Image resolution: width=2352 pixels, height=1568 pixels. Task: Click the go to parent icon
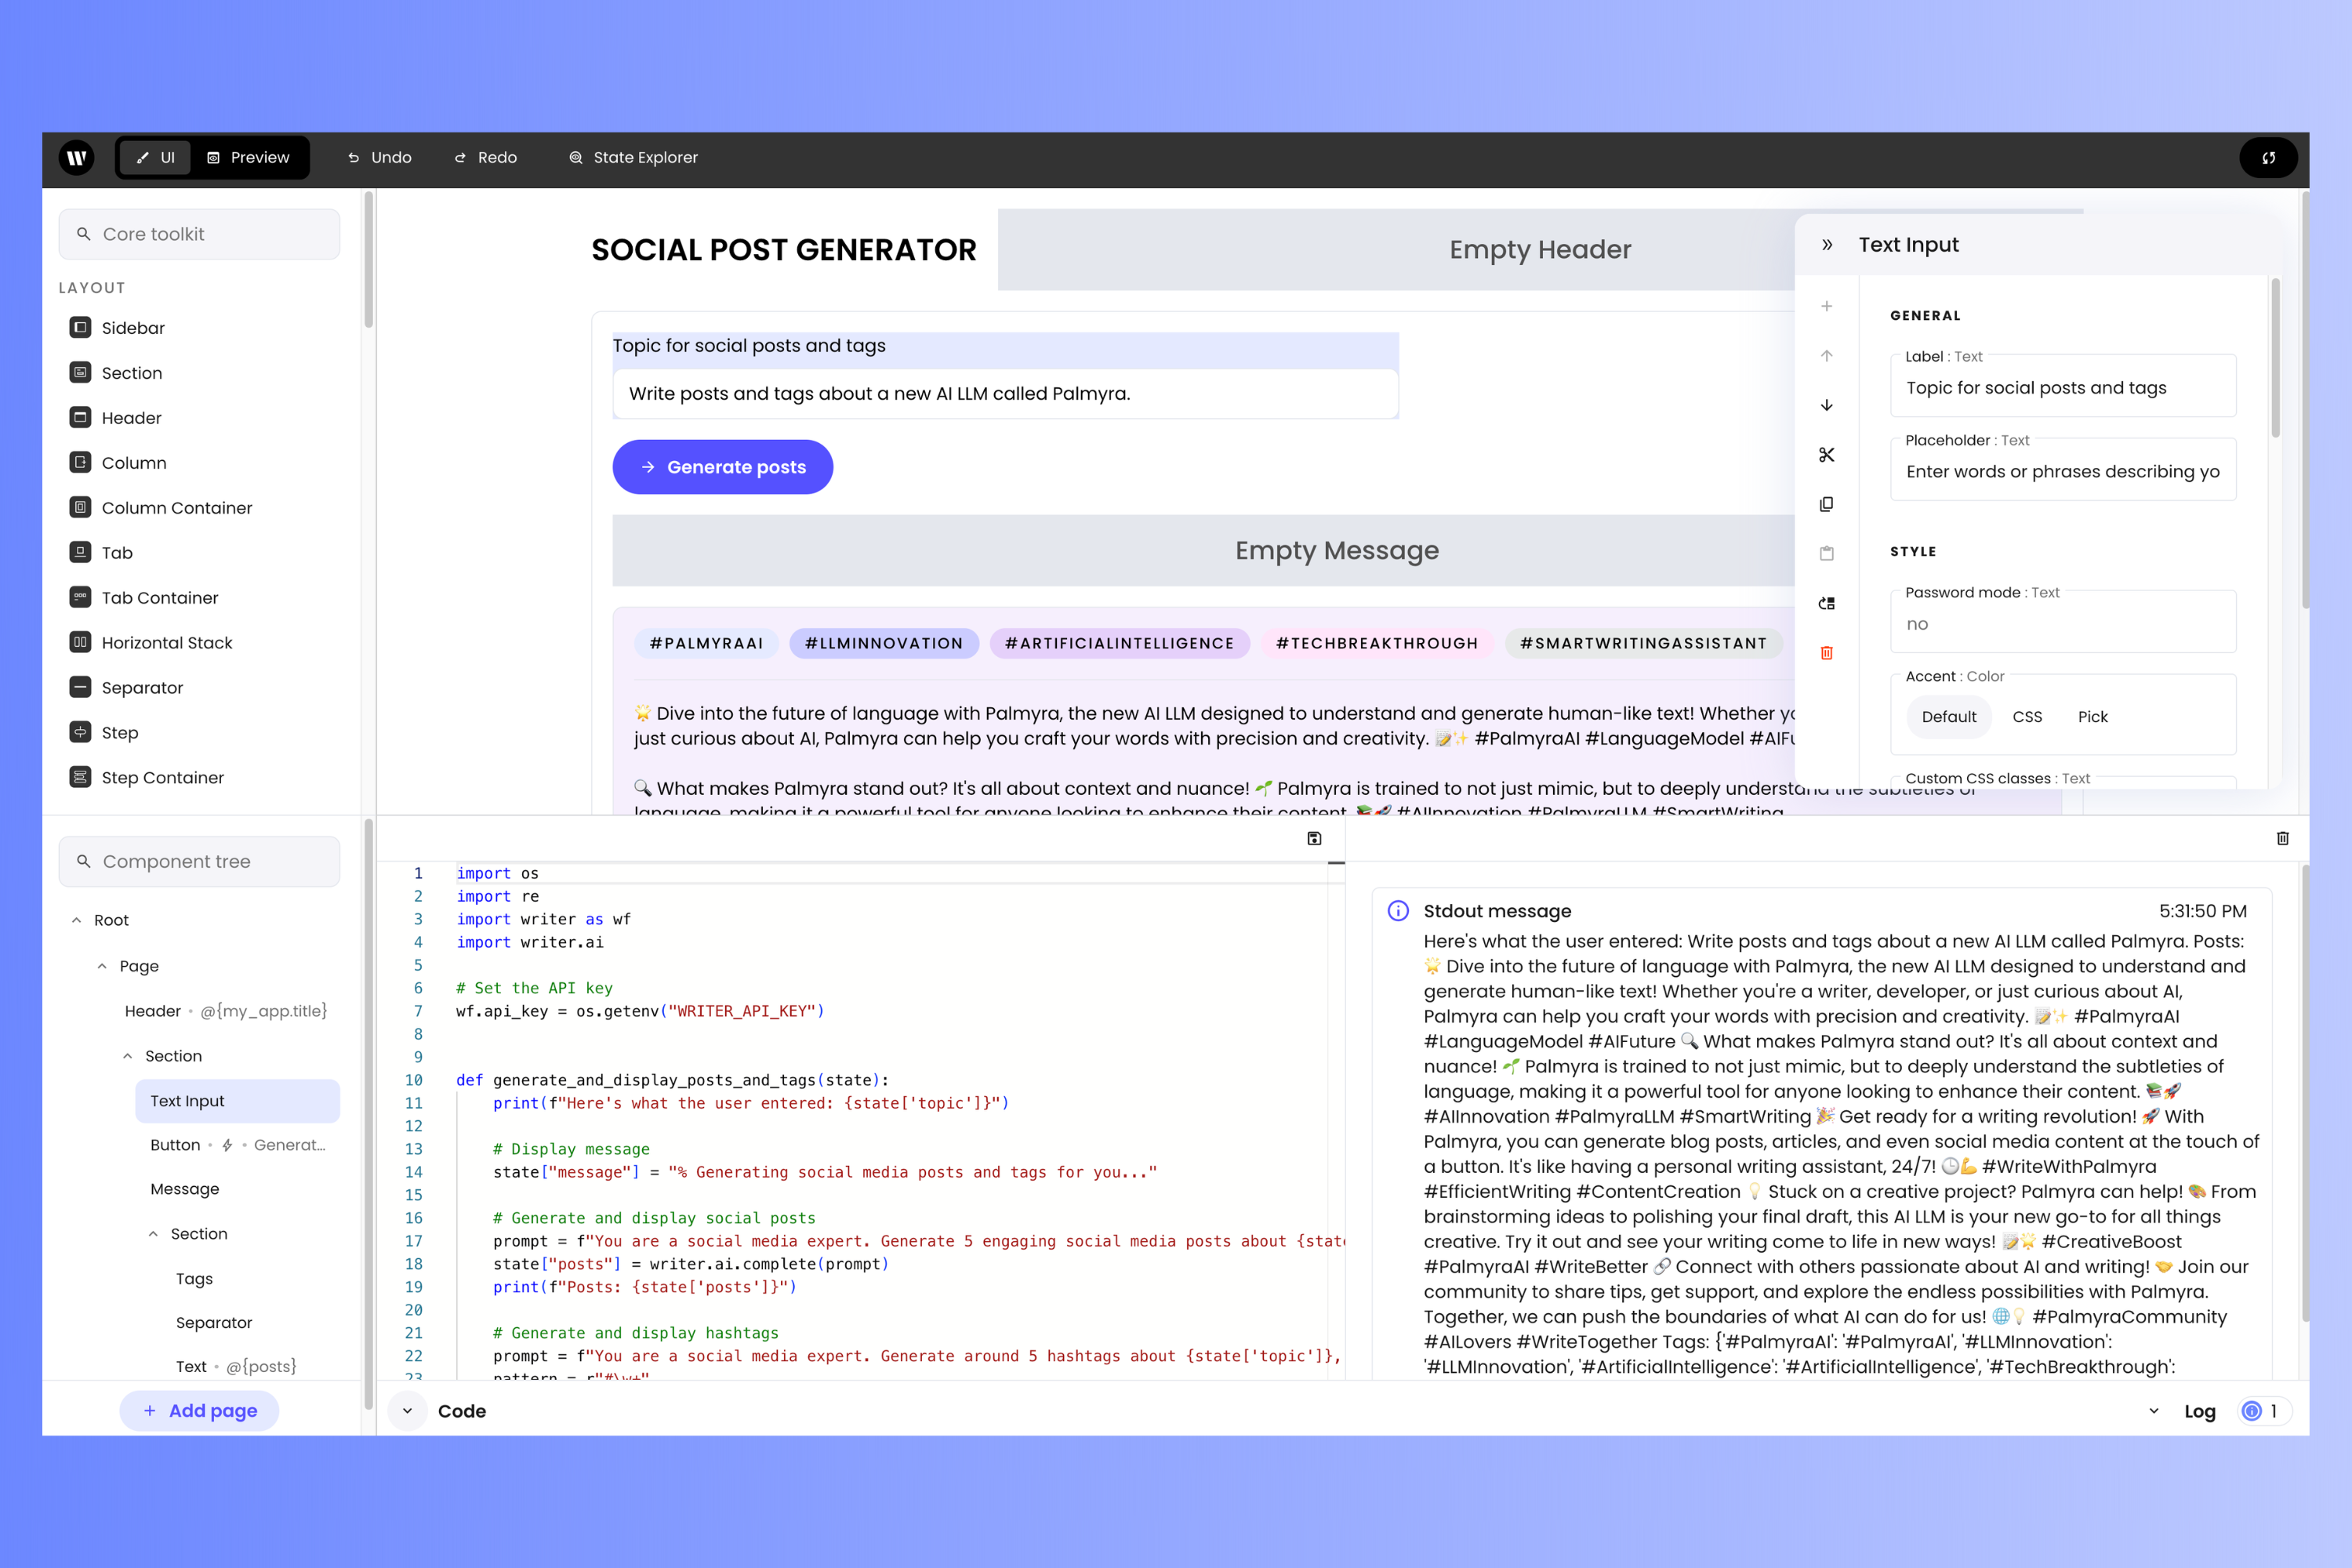click(1826, 603)
